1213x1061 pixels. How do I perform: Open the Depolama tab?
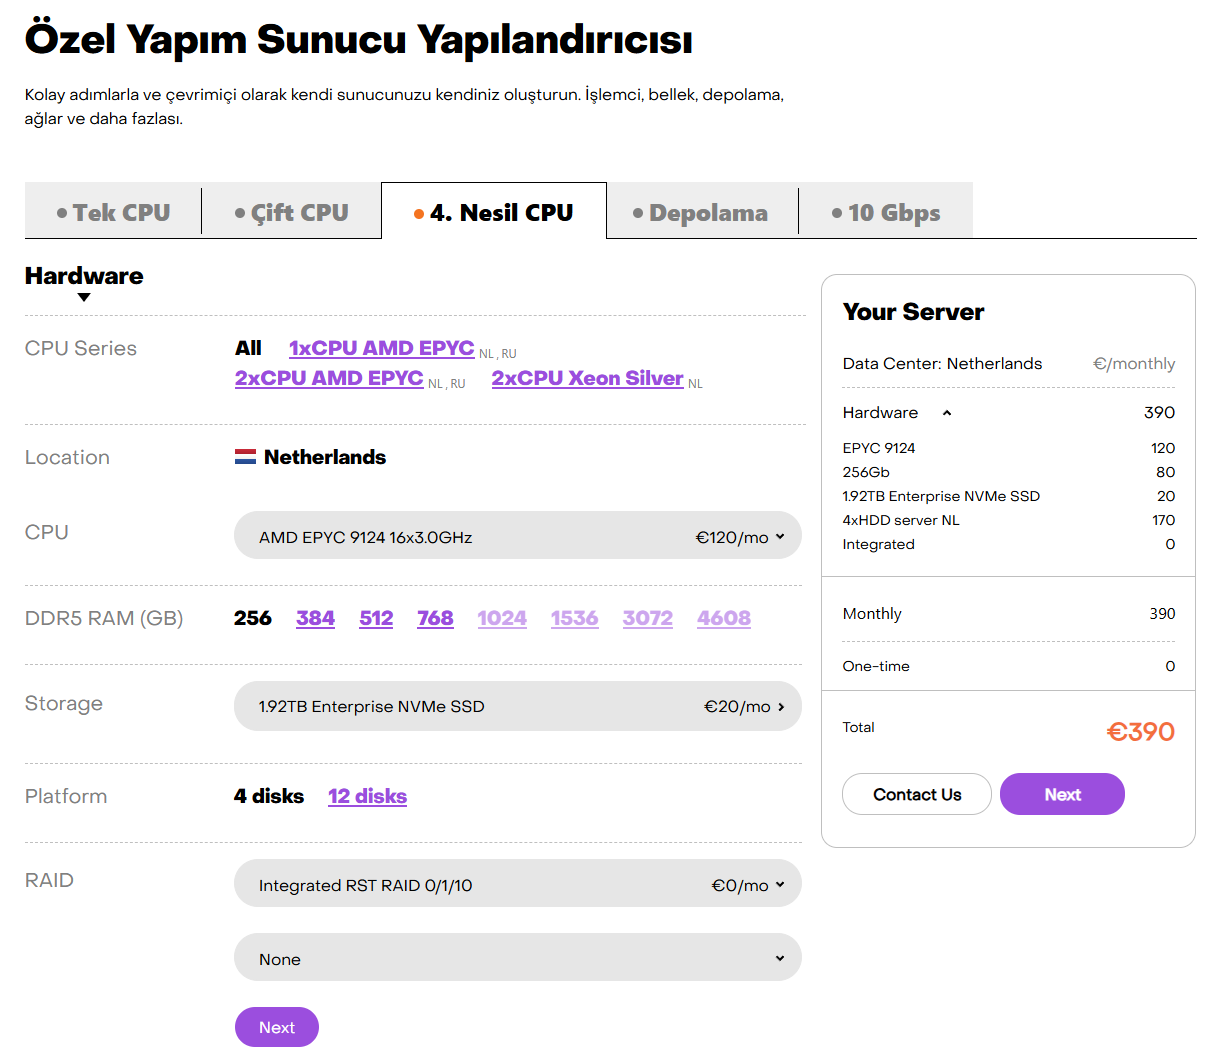[x=700, y=212]
